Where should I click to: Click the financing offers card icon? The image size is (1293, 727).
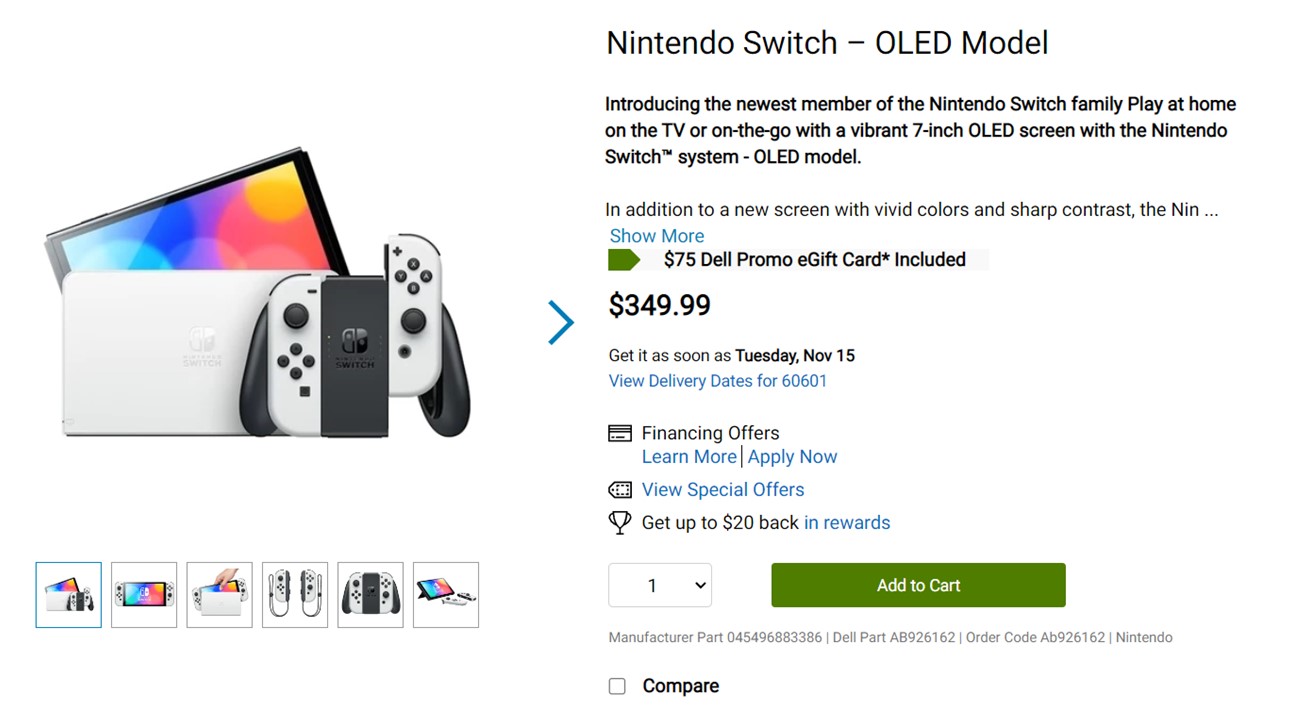pyautogui.click(x=620, y=433)
